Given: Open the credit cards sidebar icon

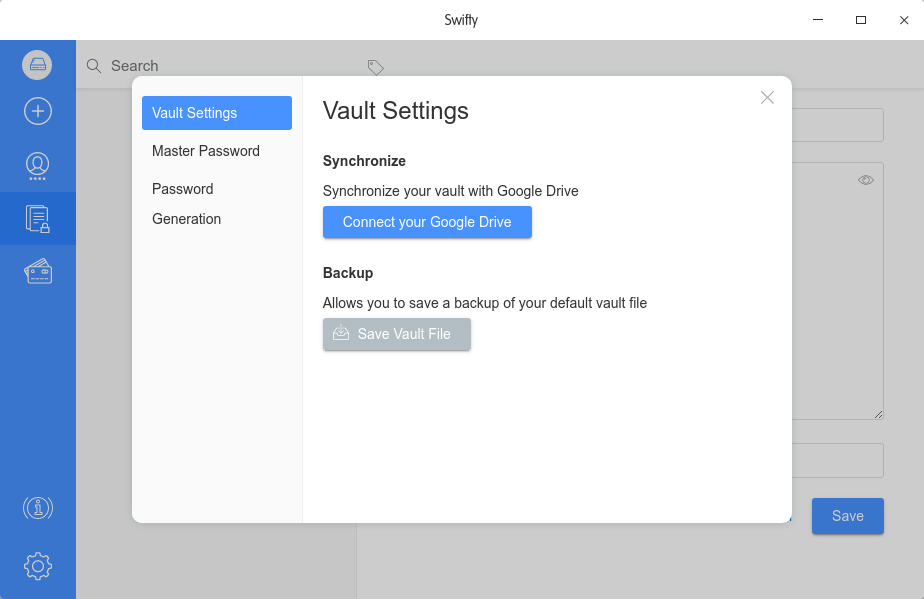Looking at the screenshot, I should click(x=37, y=271).
